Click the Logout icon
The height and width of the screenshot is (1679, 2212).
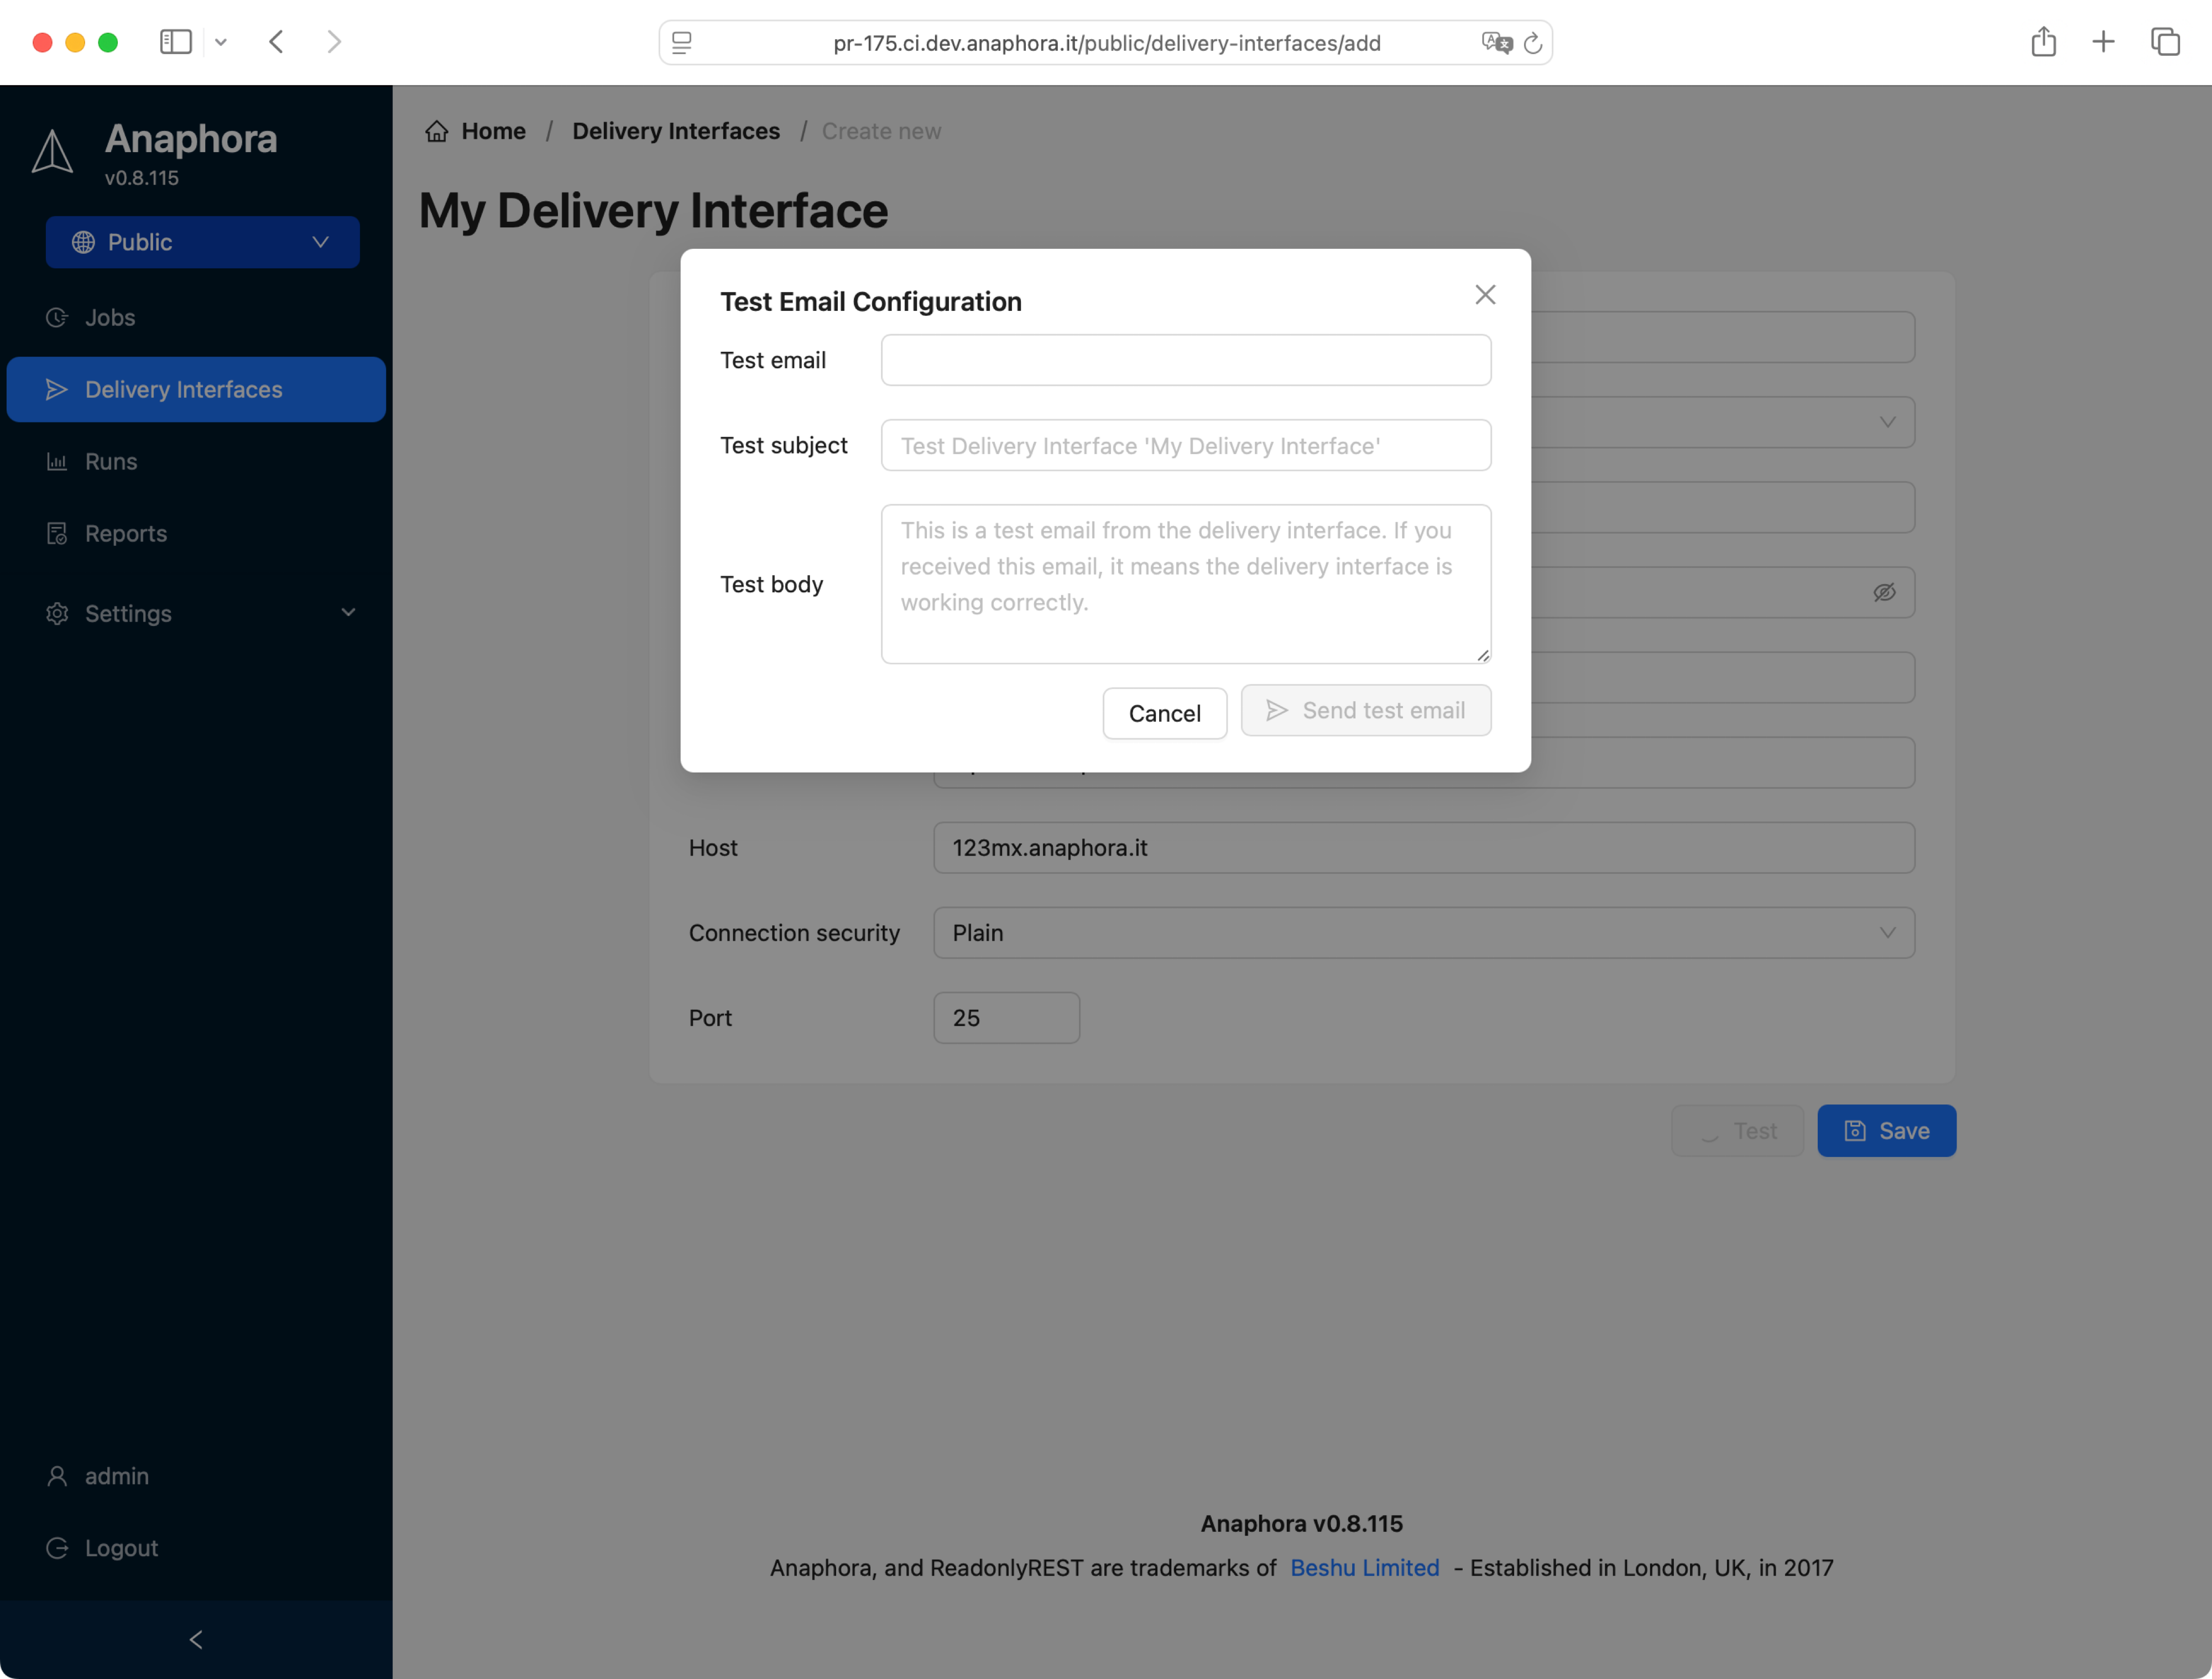(58, 1547)
